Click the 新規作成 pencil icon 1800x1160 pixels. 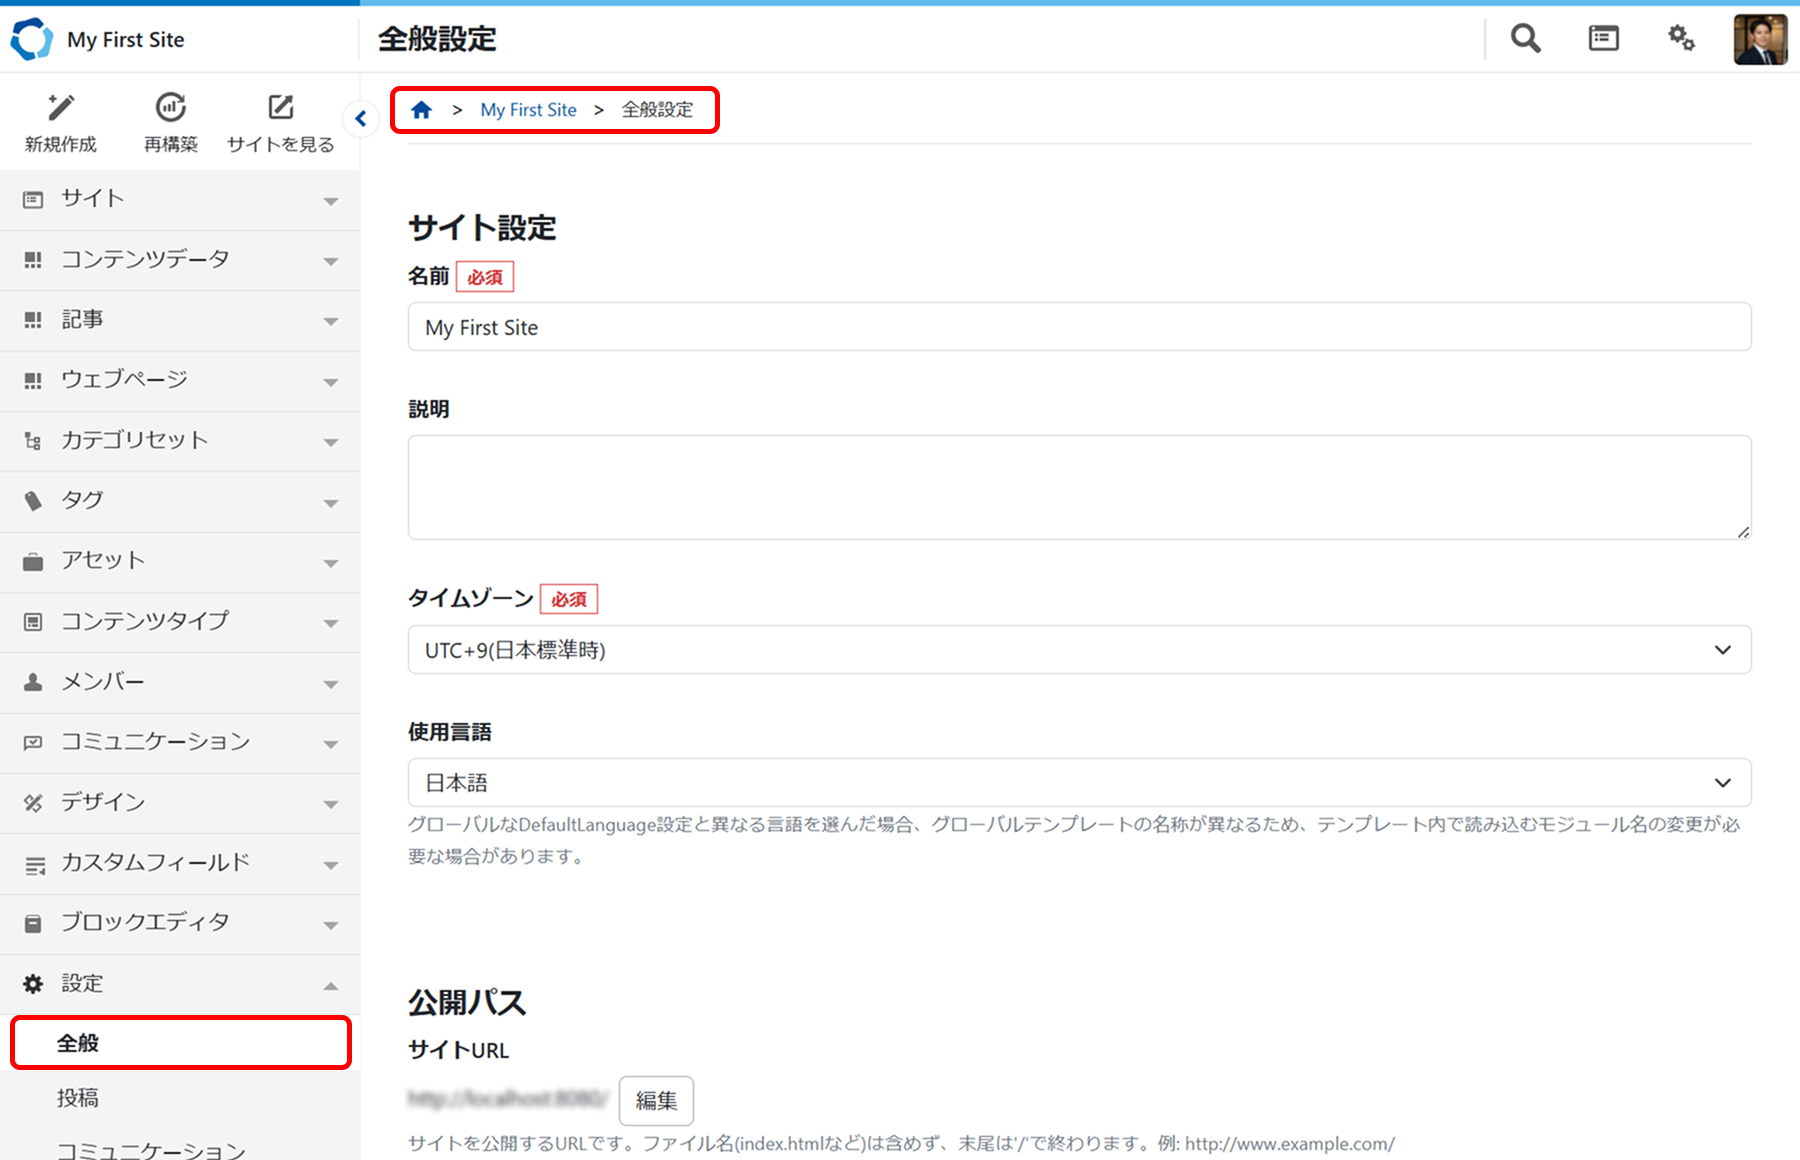61,108
